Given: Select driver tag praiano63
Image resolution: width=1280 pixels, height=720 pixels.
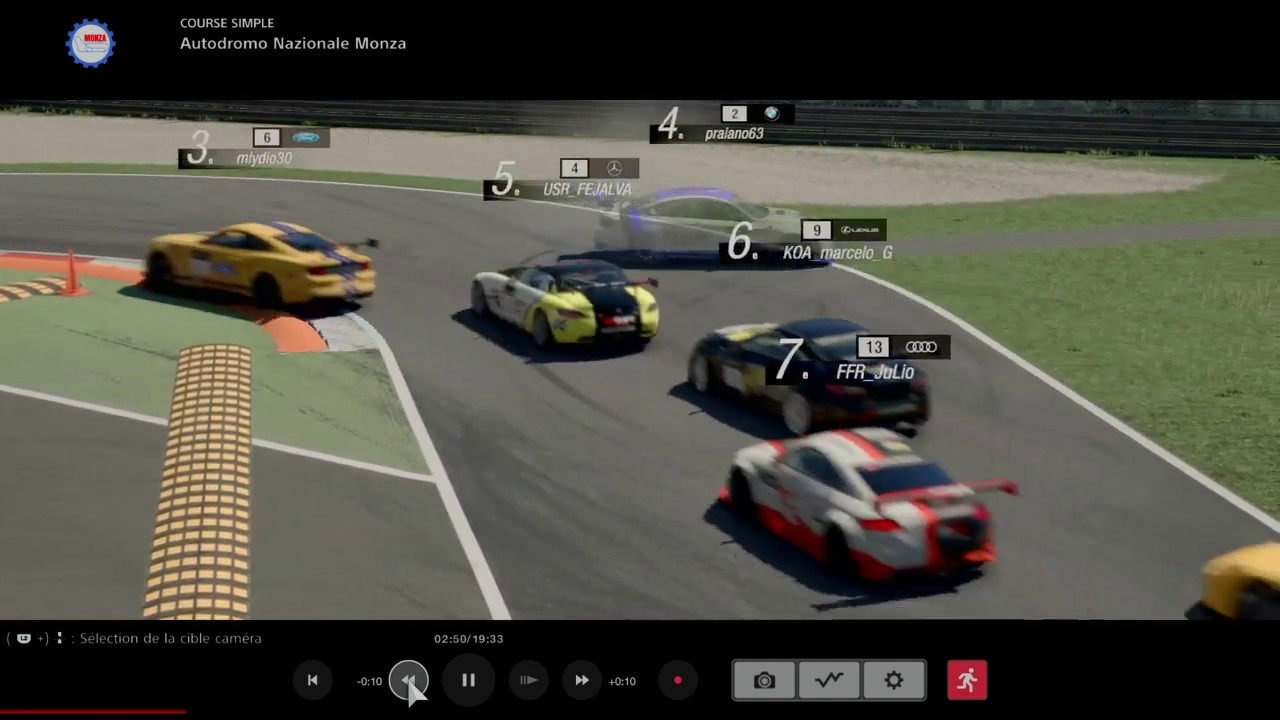Looking at the screenshot, I should pyautogui.click(x=734, y=134).
